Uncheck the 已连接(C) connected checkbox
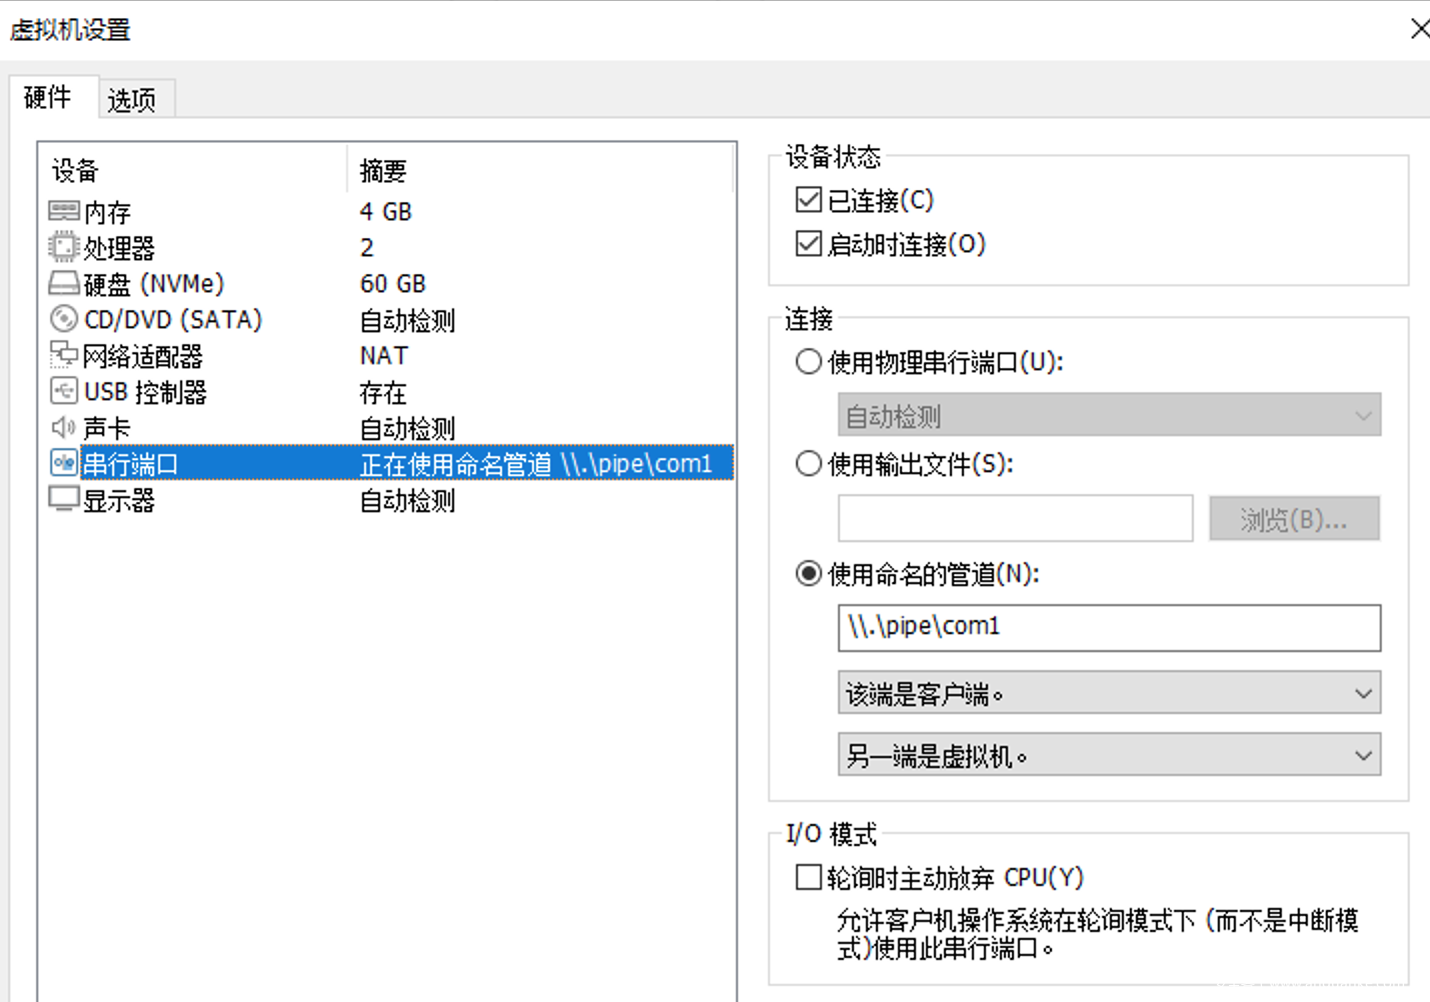The image size is (1430, 1002). pyautogui.click(x=808, y=200)
